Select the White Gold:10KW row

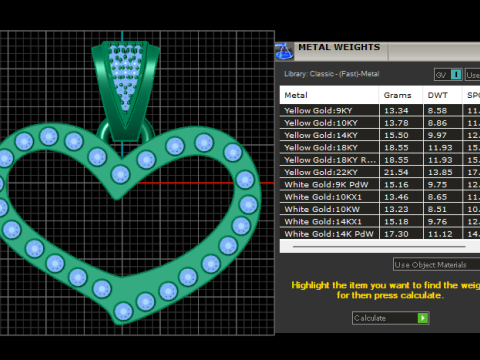coord(380,209)
